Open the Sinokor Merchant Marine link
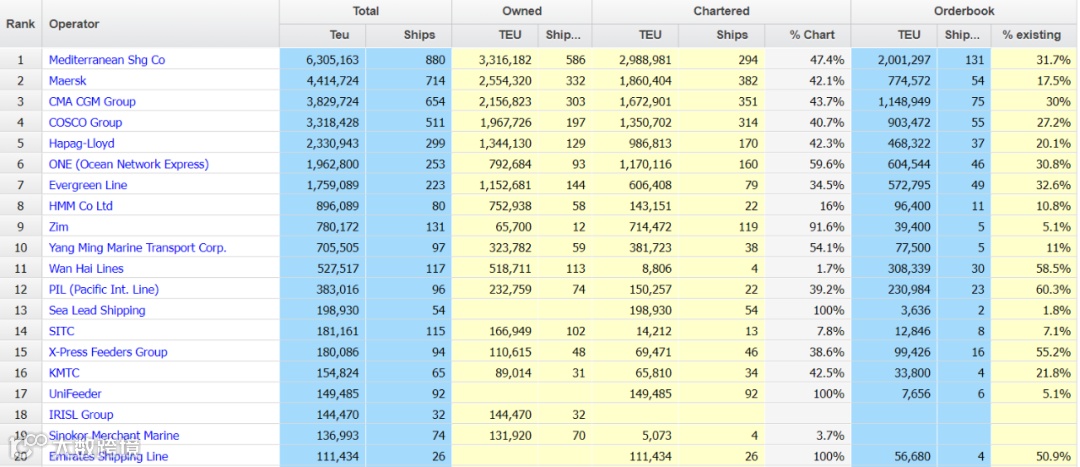Screen dimensions: 1080x467 (x=114, y=435)
